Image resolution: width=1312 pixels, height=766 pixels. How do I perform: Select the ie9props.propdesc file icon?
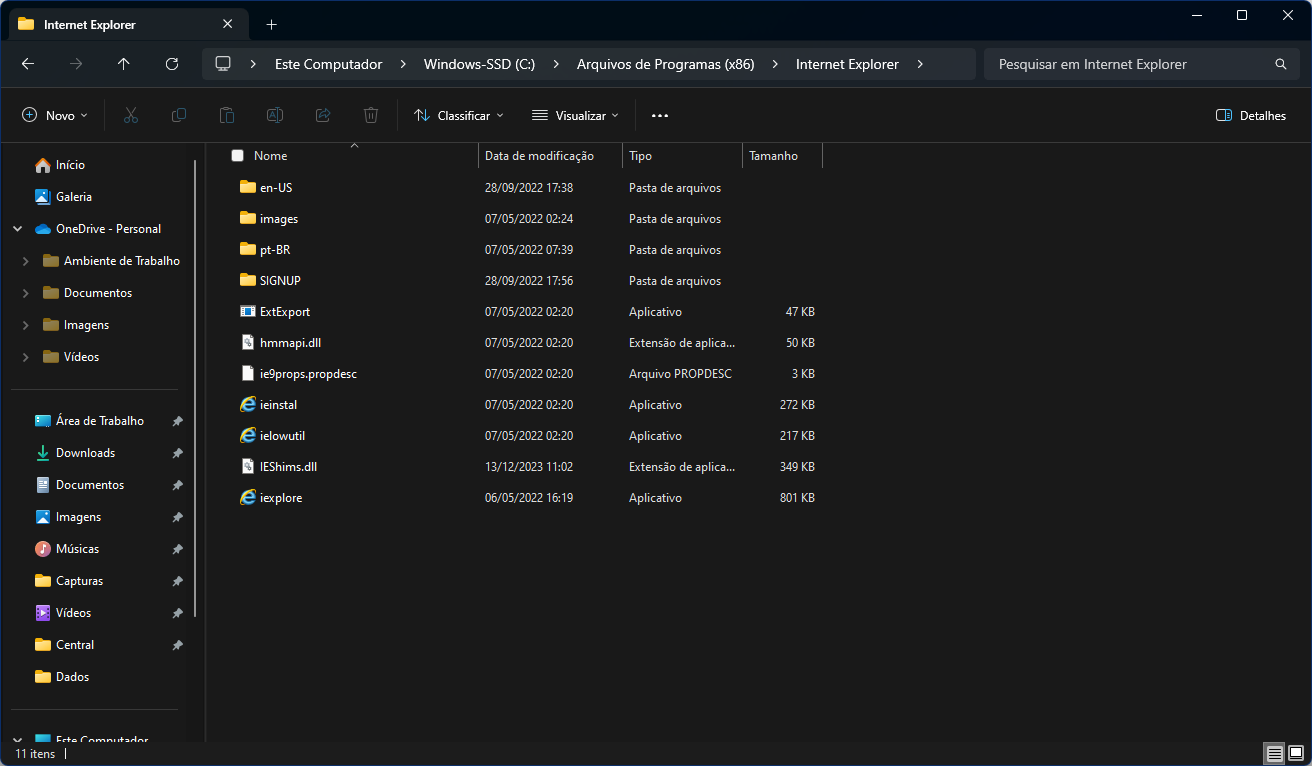[x=248, y=373]
